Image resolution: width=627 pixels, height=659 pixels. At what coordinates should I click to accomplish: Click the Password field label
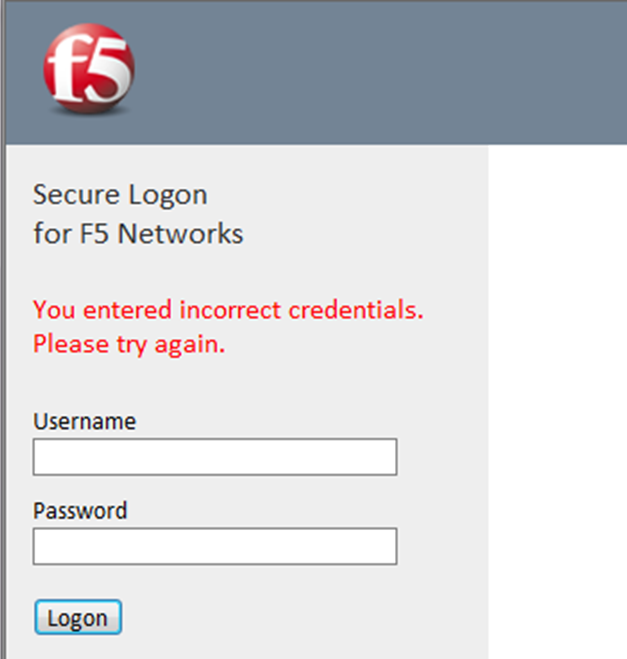coord(80,511)
